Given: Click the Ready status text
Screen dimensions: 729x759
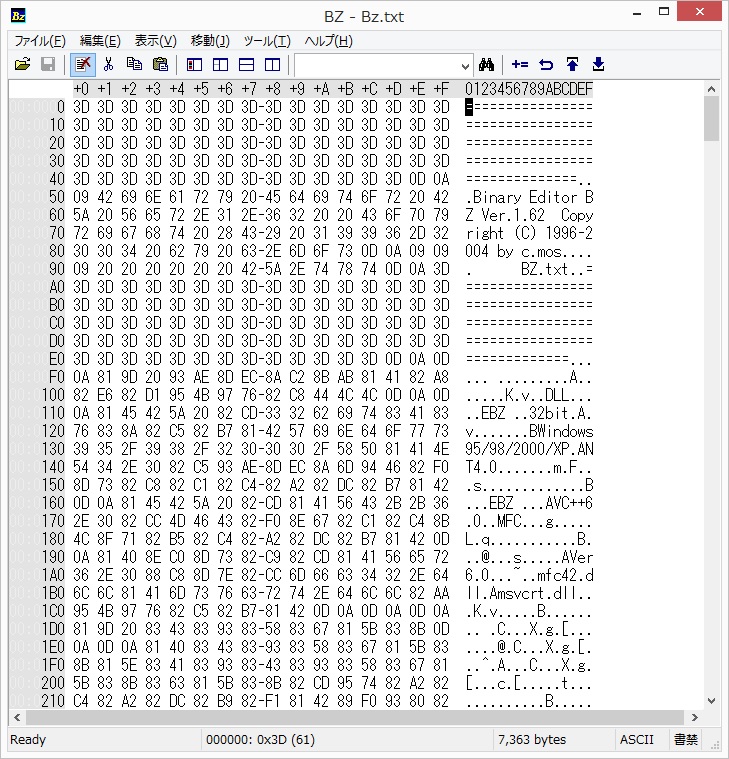Looking at the screenshot, I should coord(28,739).
